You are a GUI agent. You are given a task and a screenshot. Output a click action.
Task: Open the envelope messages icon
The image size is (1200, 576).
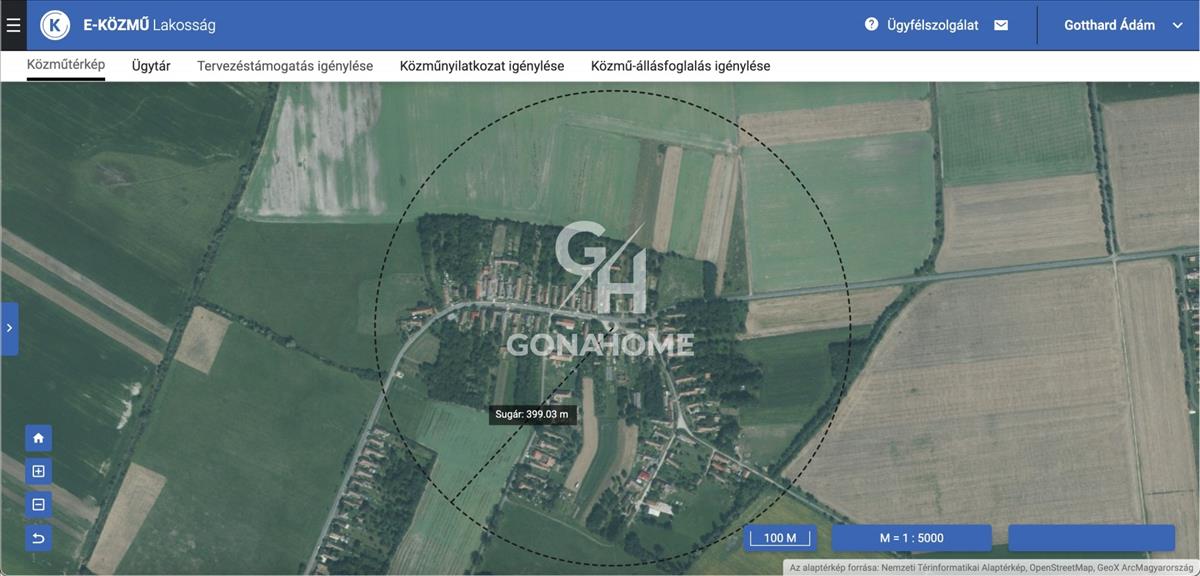[x=1001, y=25]
